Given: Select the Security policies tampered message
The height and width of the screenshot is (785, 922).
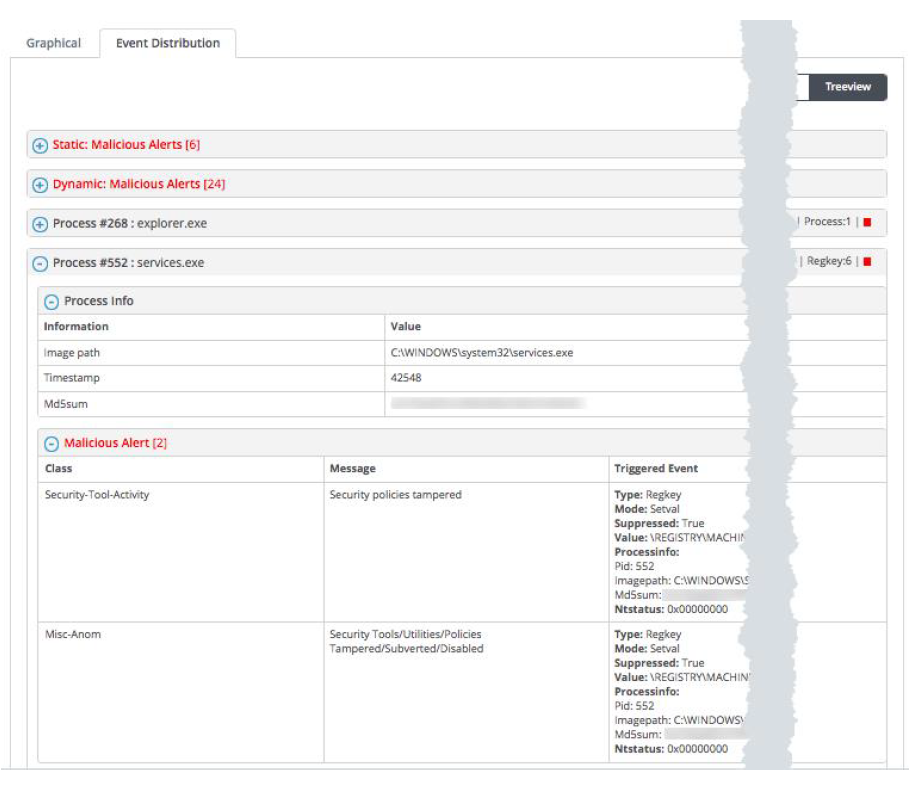Looking at the screenshot, I should 395,495.
